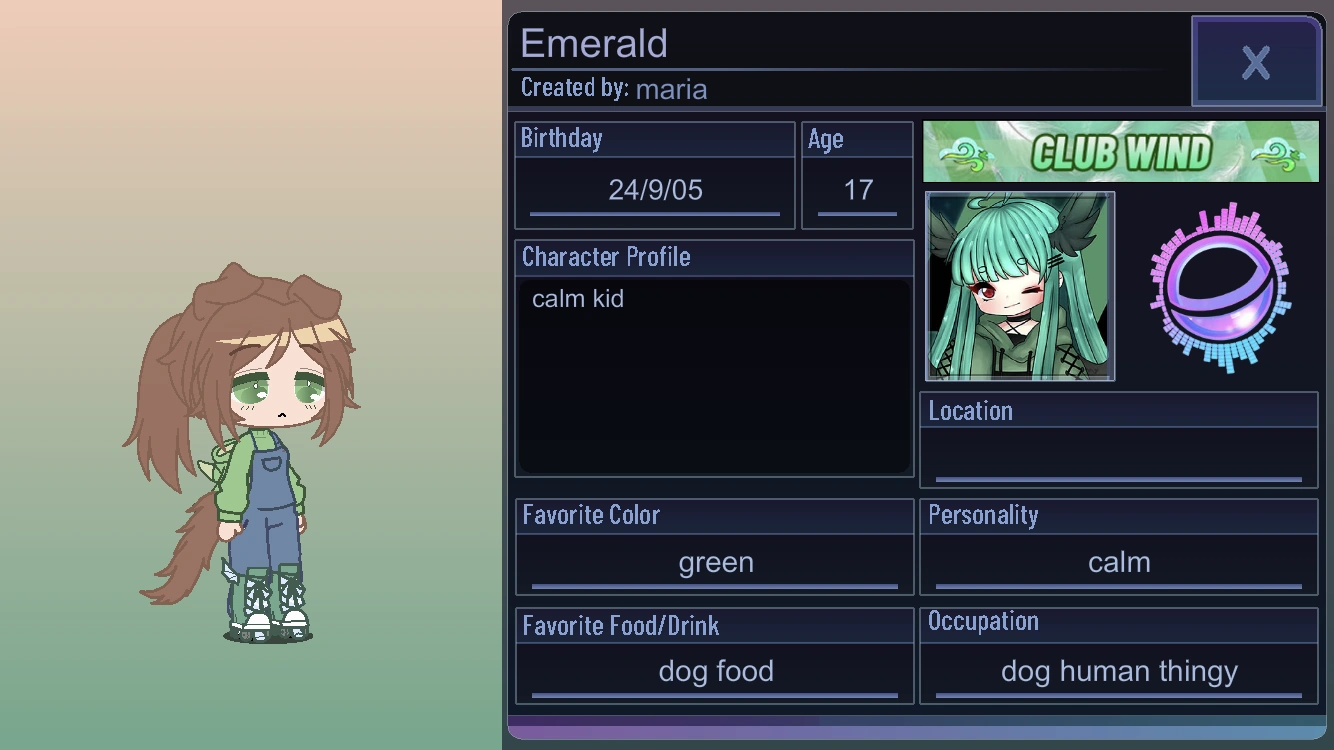The width and height of the screenshot is (1334, 750).
Task: Edit the Personality field showing calm
Action: [1119, 563]
